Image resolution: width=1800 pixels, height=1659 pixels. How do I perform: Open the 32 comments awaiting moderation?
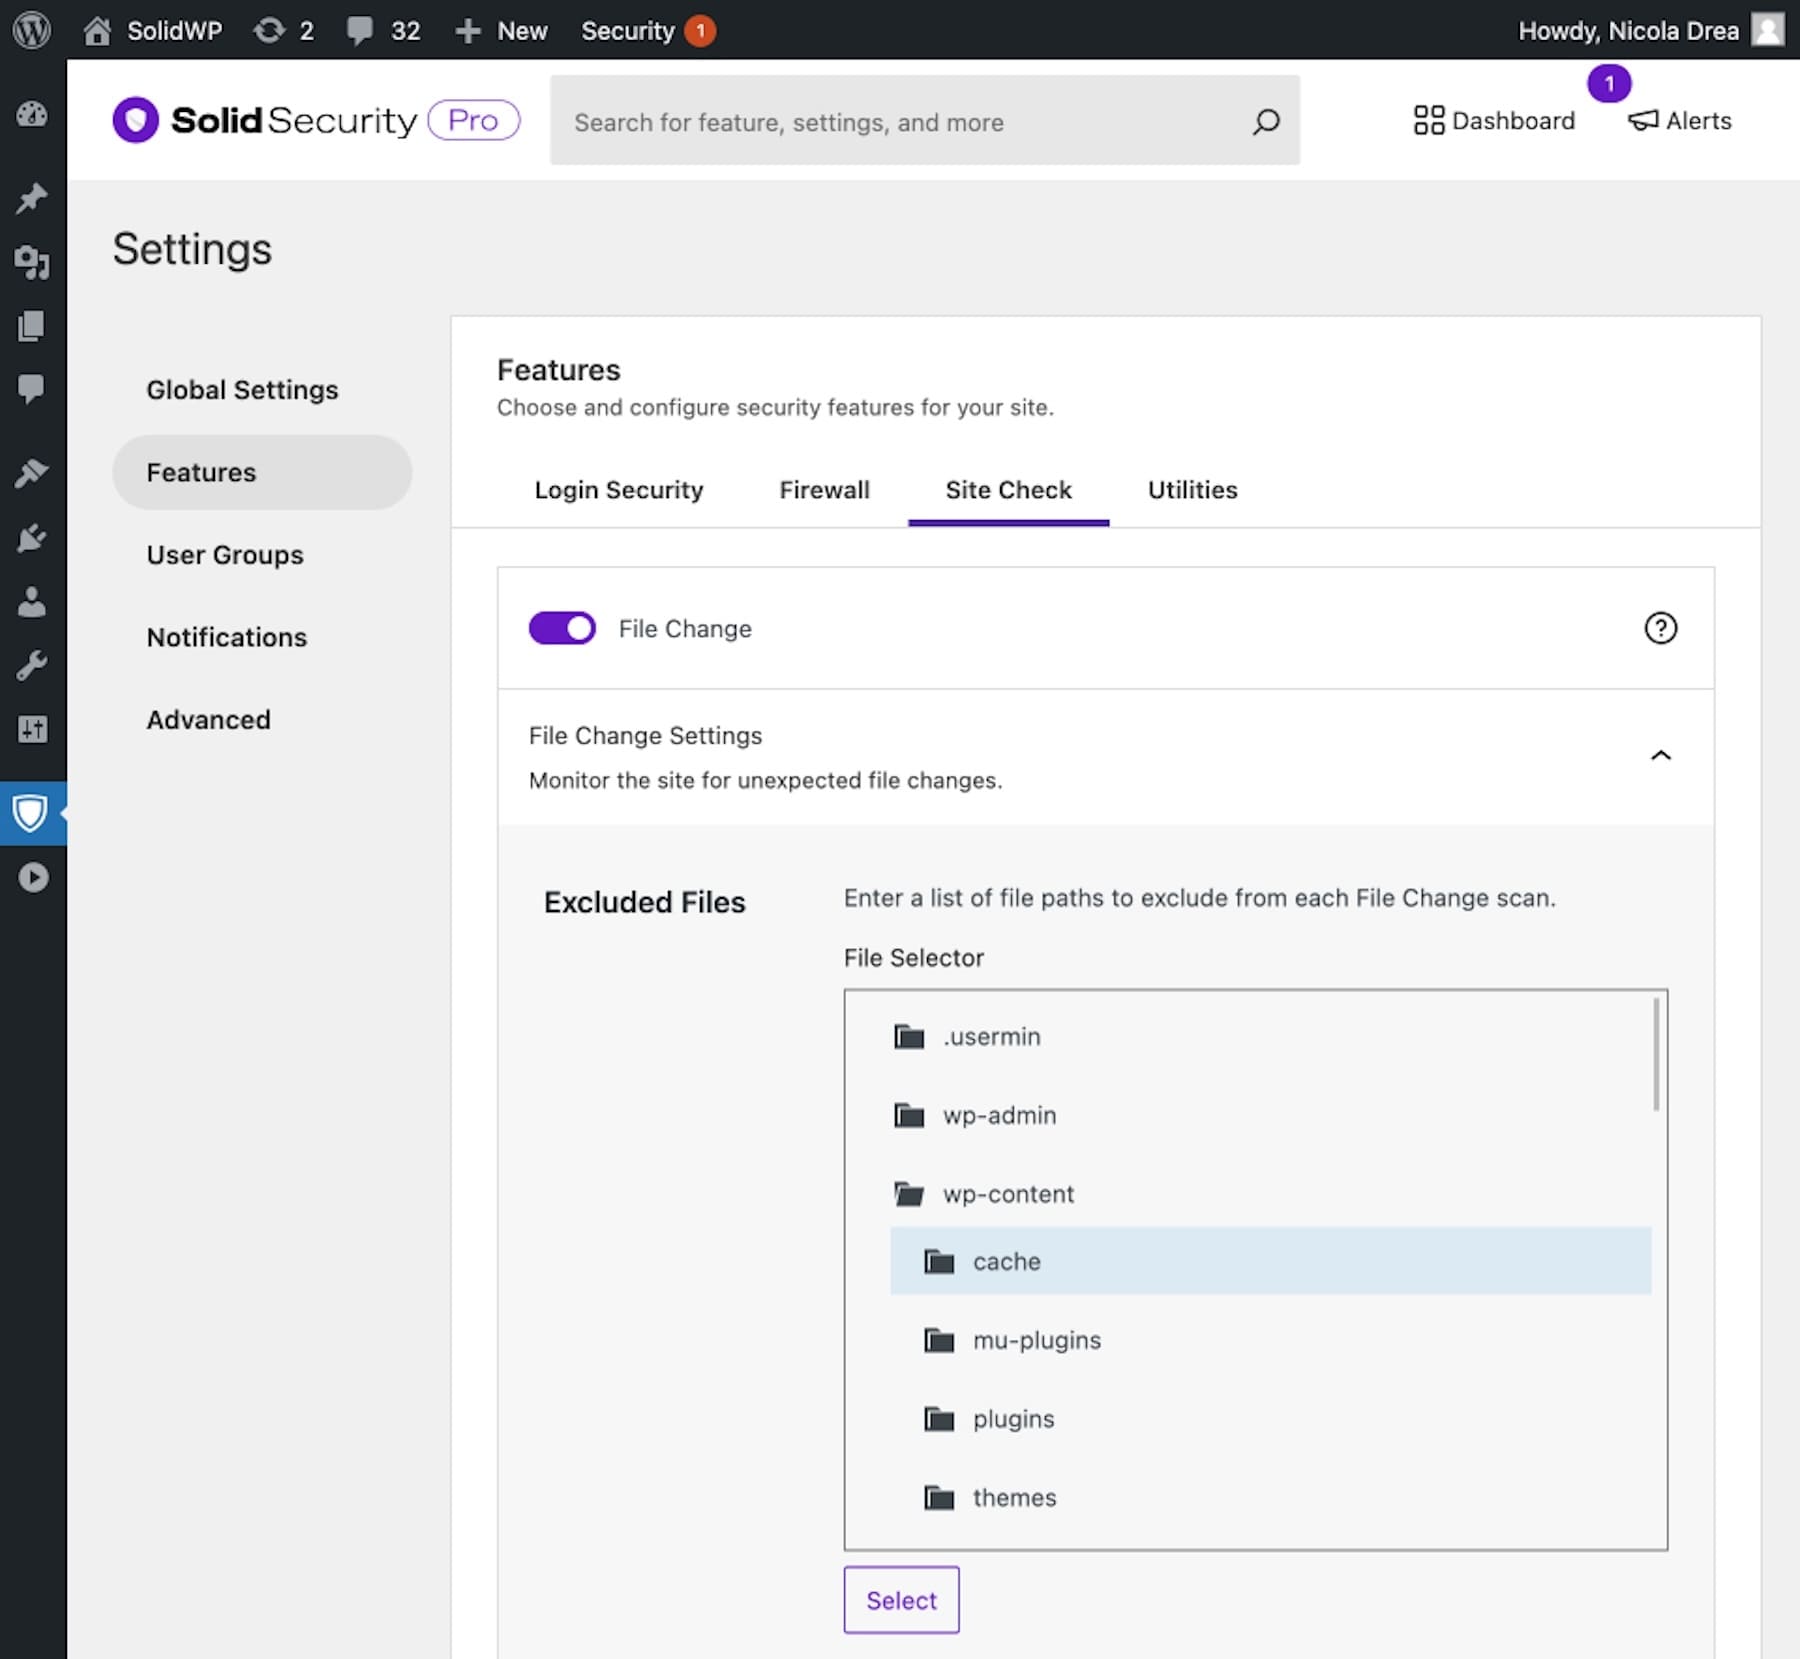click(383, 30)
